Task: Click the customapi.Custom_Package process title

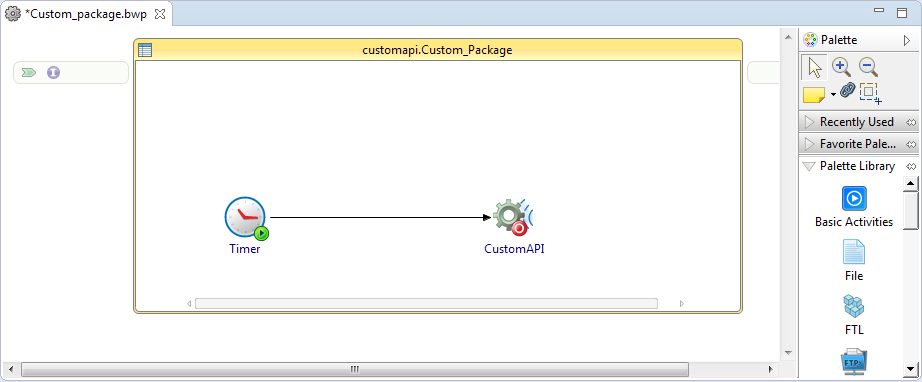Action: click(x=437, y=50)
